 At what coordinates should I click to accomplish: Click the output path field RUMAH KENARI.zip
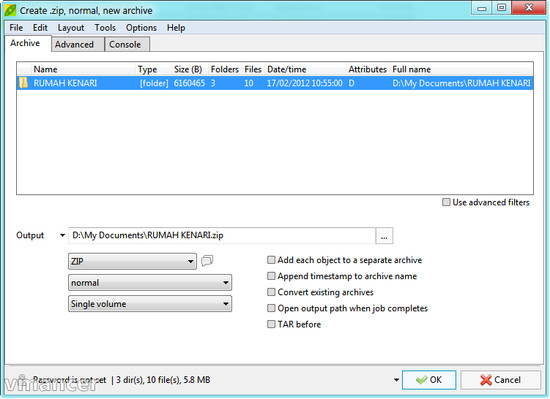click(x=222, y=235)
